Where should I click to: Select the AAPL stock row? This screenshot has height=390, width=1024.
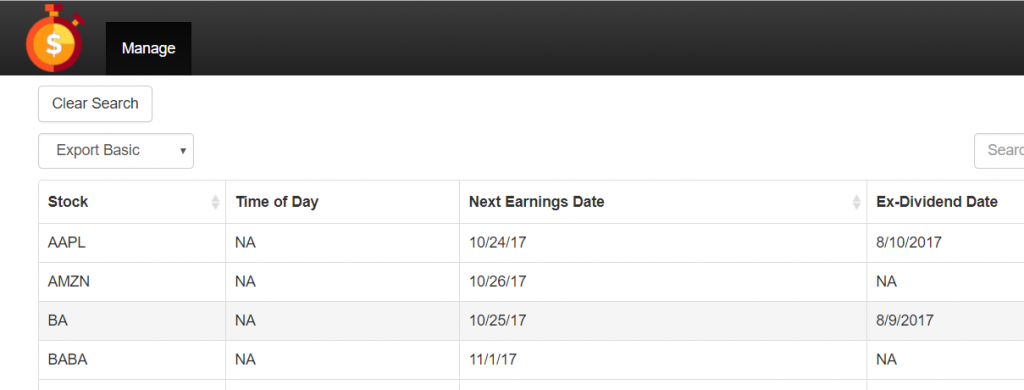(x=531, y=243)
